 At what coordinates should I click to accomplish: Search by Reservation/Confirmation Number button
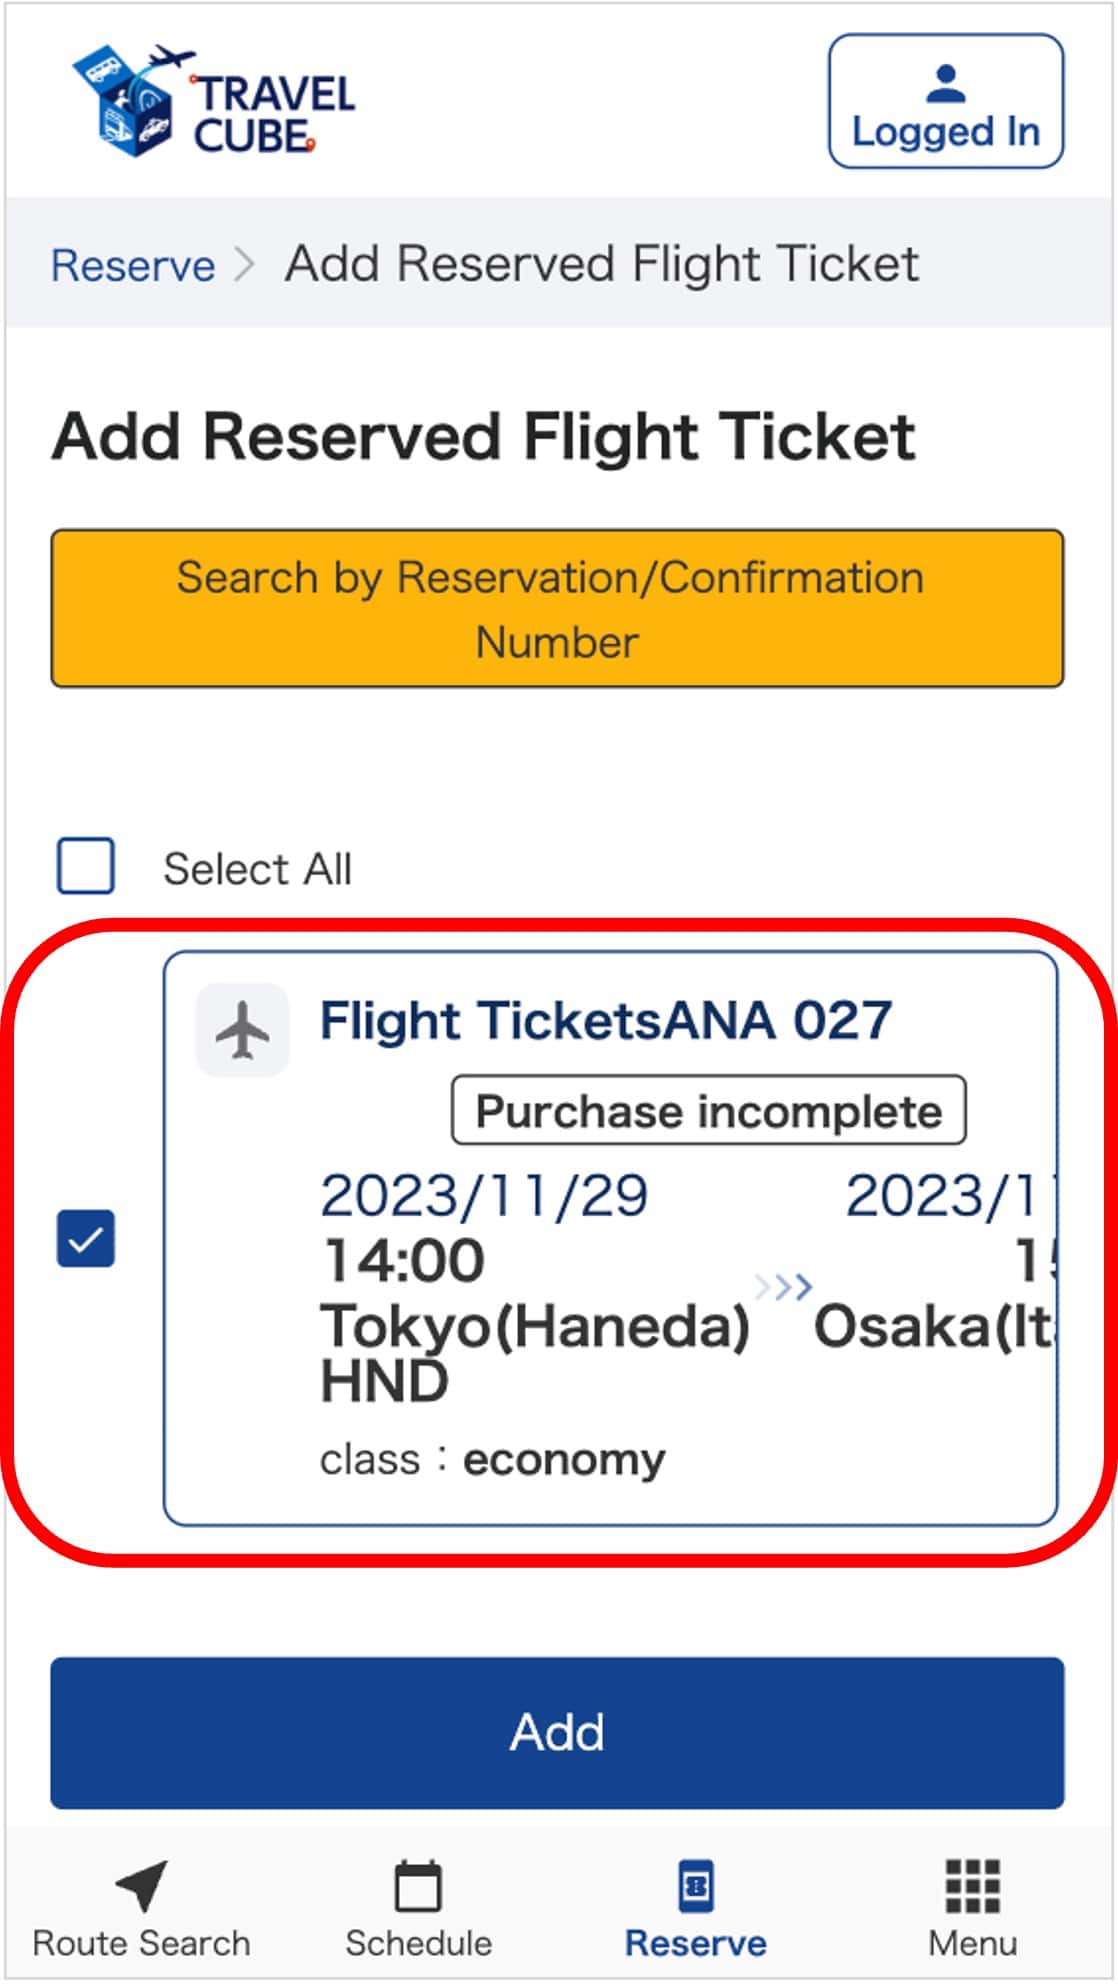(557, 608)
